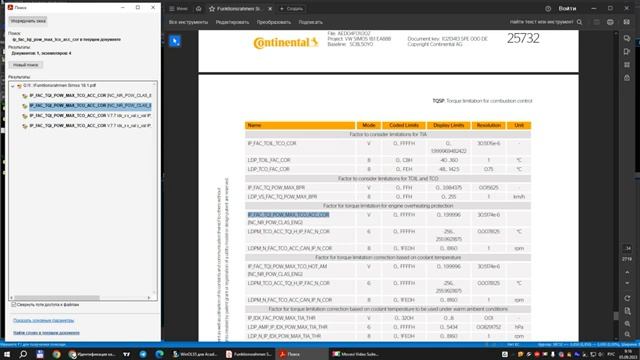This screenshot has height=360, width=640.
Task: Click the IP_FAC_TQ_POW_MAX_BPR table row name
Action: coord(276,188)
